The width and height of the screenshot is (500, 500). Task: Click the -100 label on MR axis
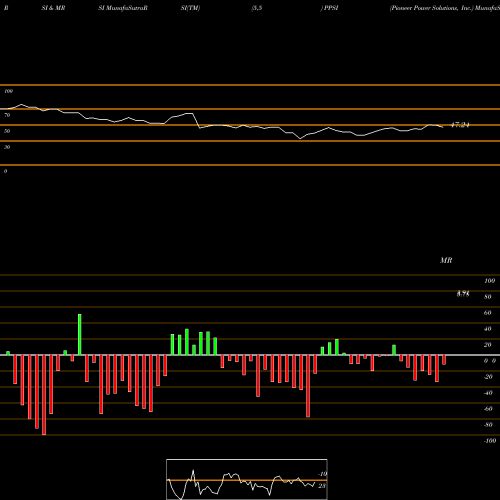pyautogui.click(x=490, y=441)
